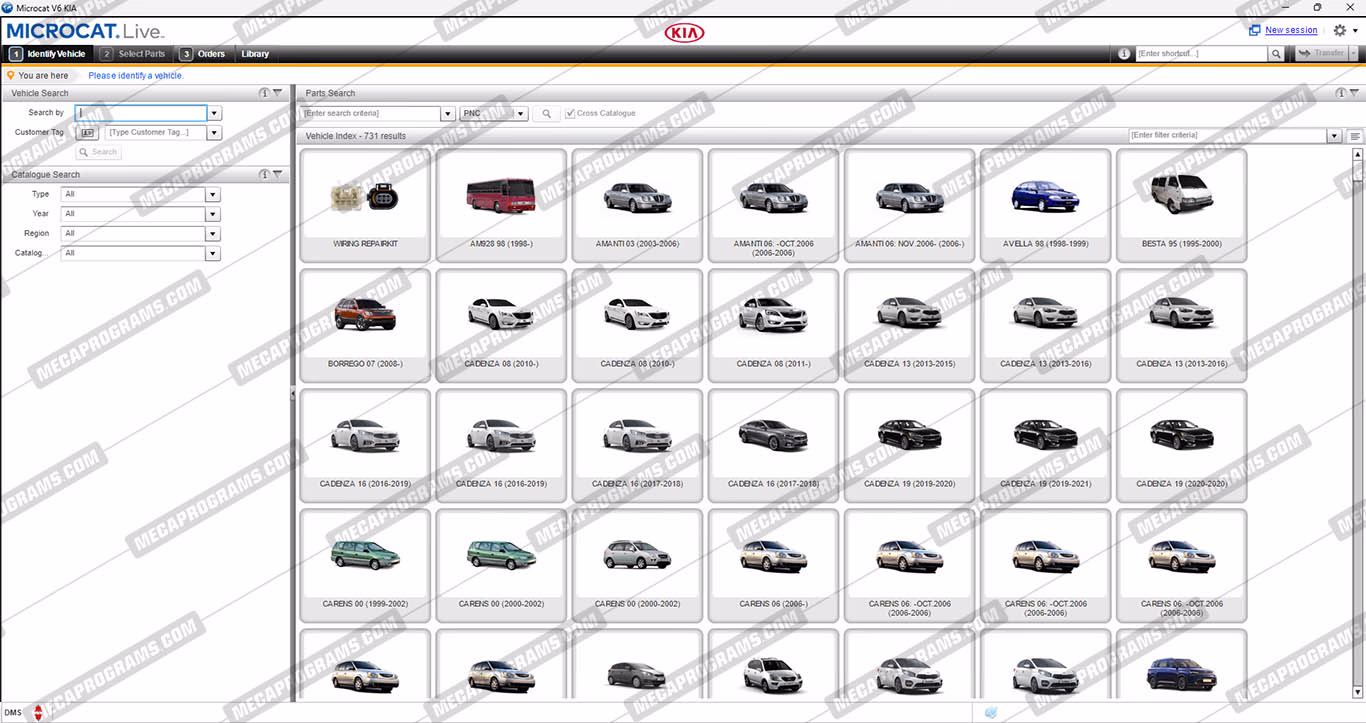Expand the Catalogue dropdown
The image size is (1366, 723).
click(213, 254)
